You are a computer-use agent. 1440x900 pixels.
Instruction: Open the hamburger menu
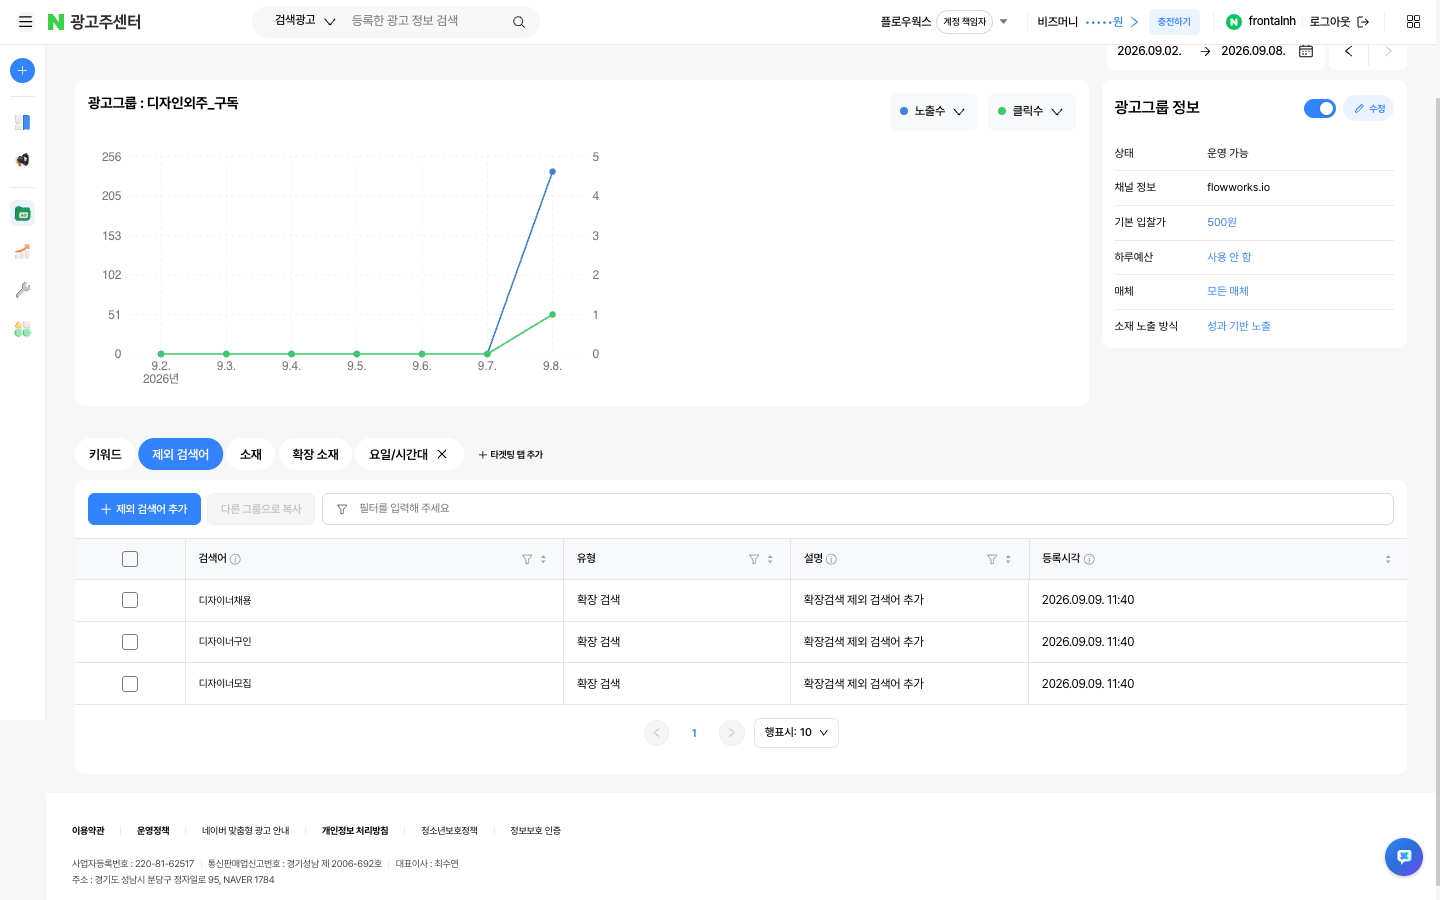(25, 22)
